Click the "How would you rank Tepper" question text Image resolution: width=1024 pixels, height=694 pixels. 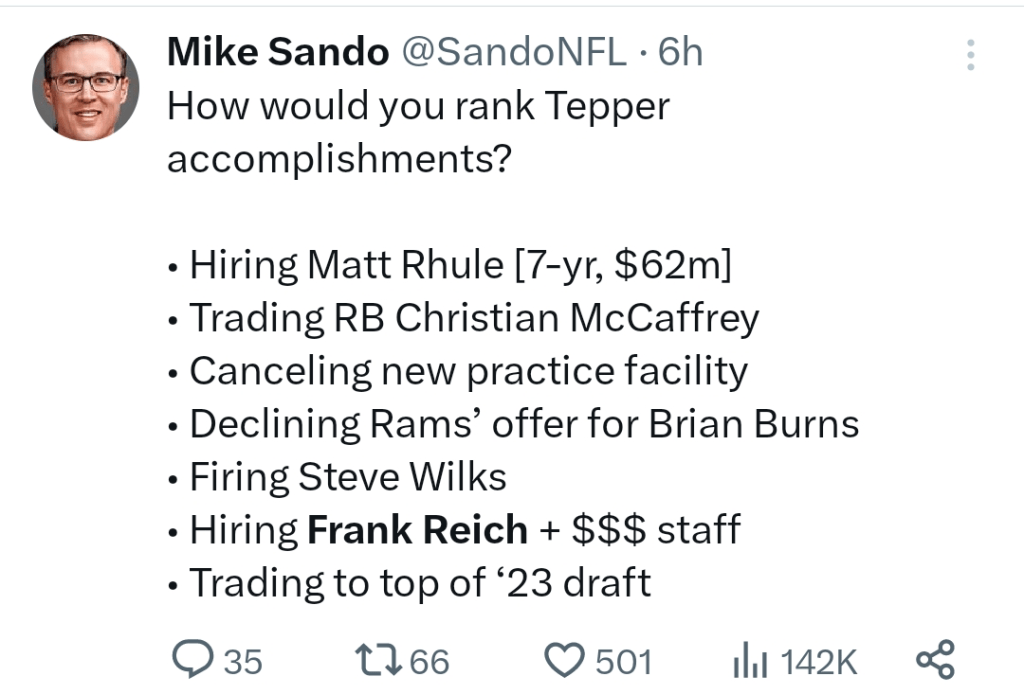pyautogui.click(x=418, y=106)
